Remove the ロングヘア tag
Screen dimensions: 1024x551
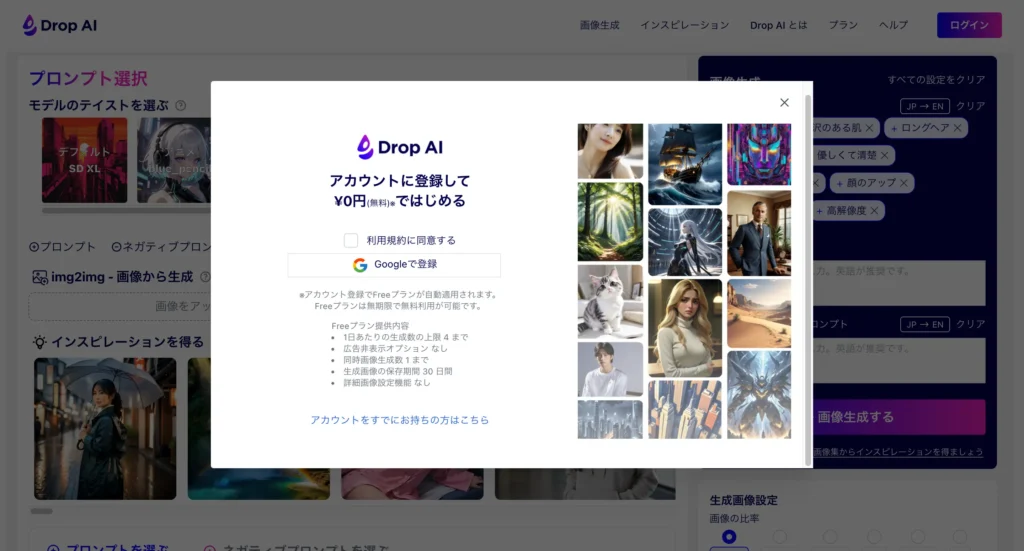957,128
